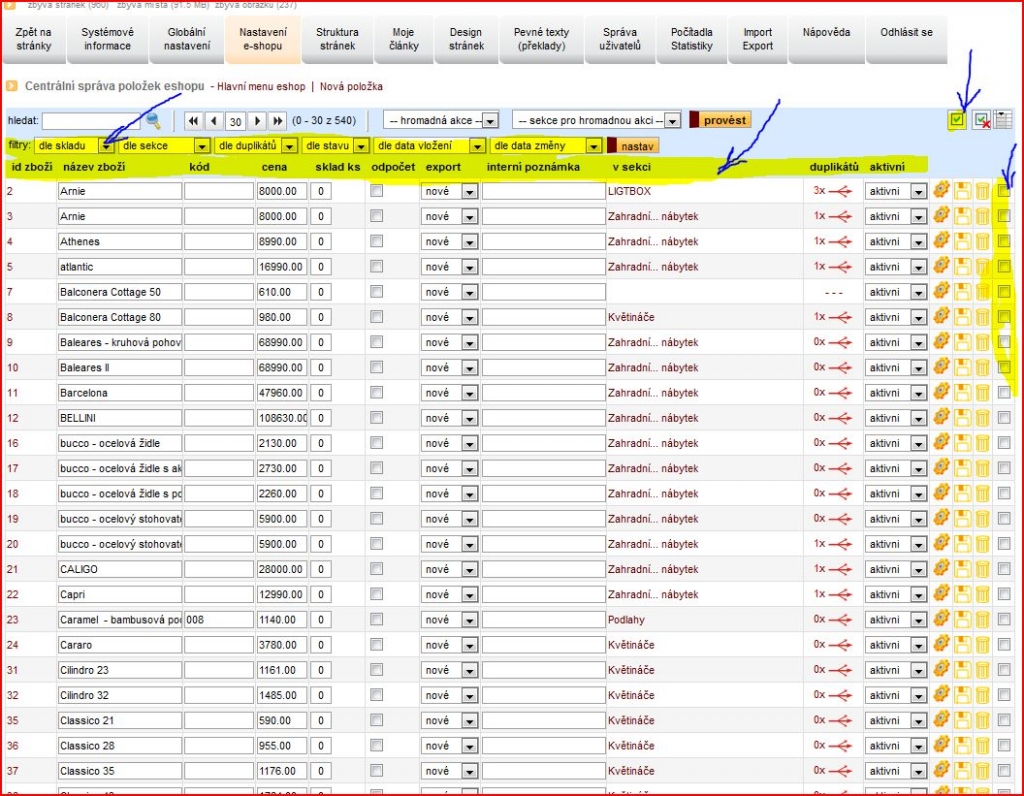Tick odpočet checkbox for Athenes
This screenshot has width=1024, height=796.
(376, 241)
